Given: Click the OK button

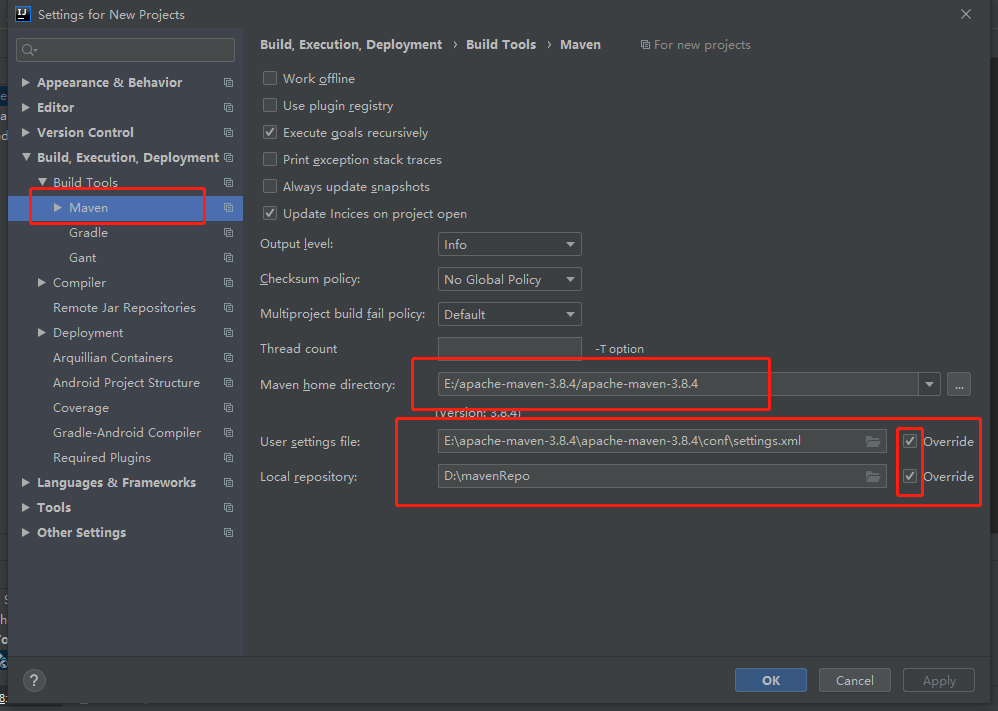Looking at the screenshot, I should pos(771,680).
